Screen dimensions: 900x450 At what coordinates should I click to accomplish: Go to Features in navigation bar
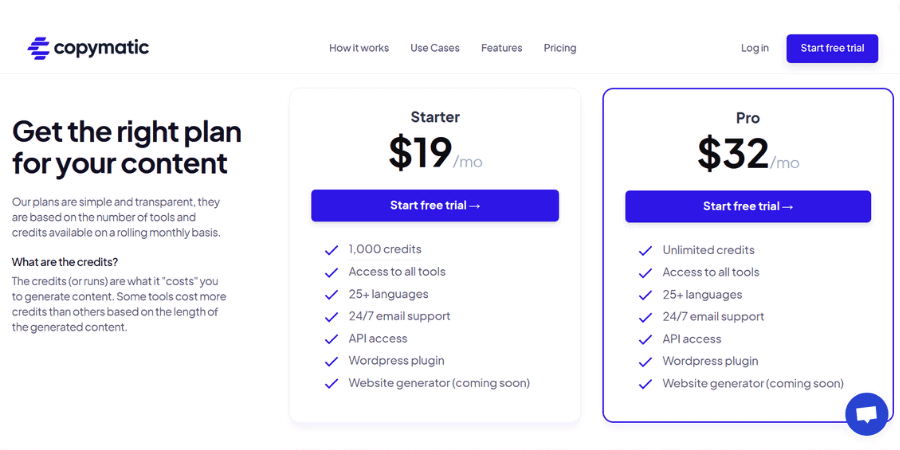pos(502,48)
